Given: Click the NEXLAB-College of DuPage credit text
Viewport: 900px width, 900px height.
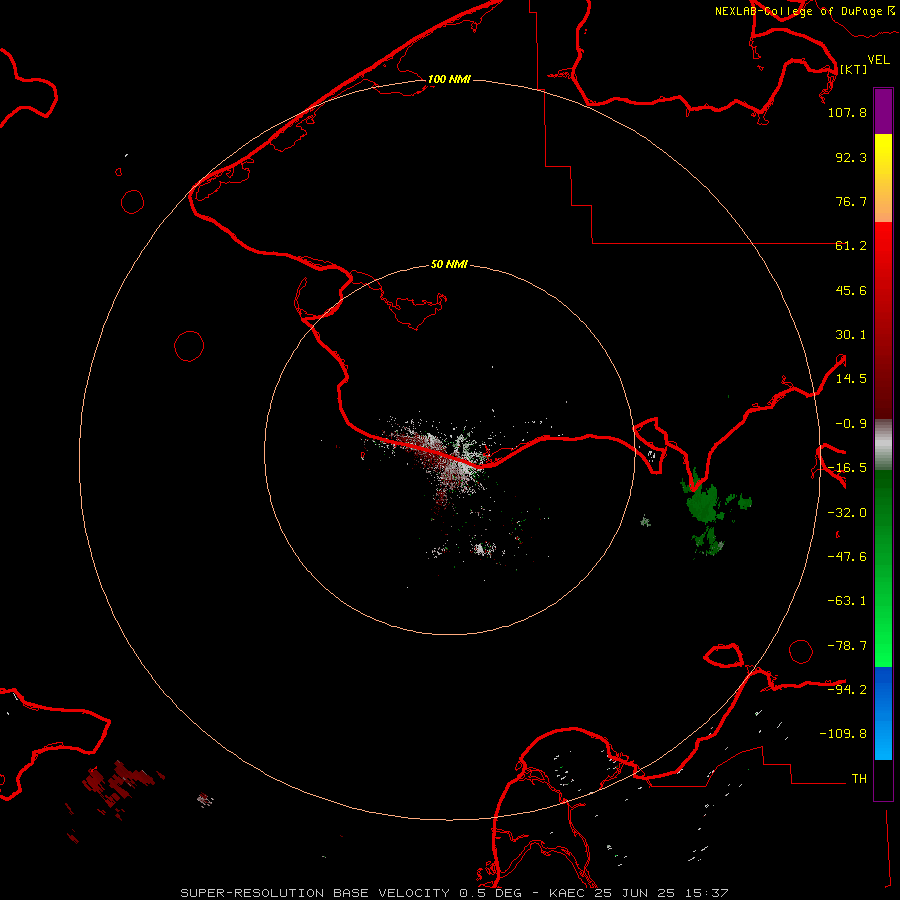Looking at the screenshot, I should [x=805, y=11].
